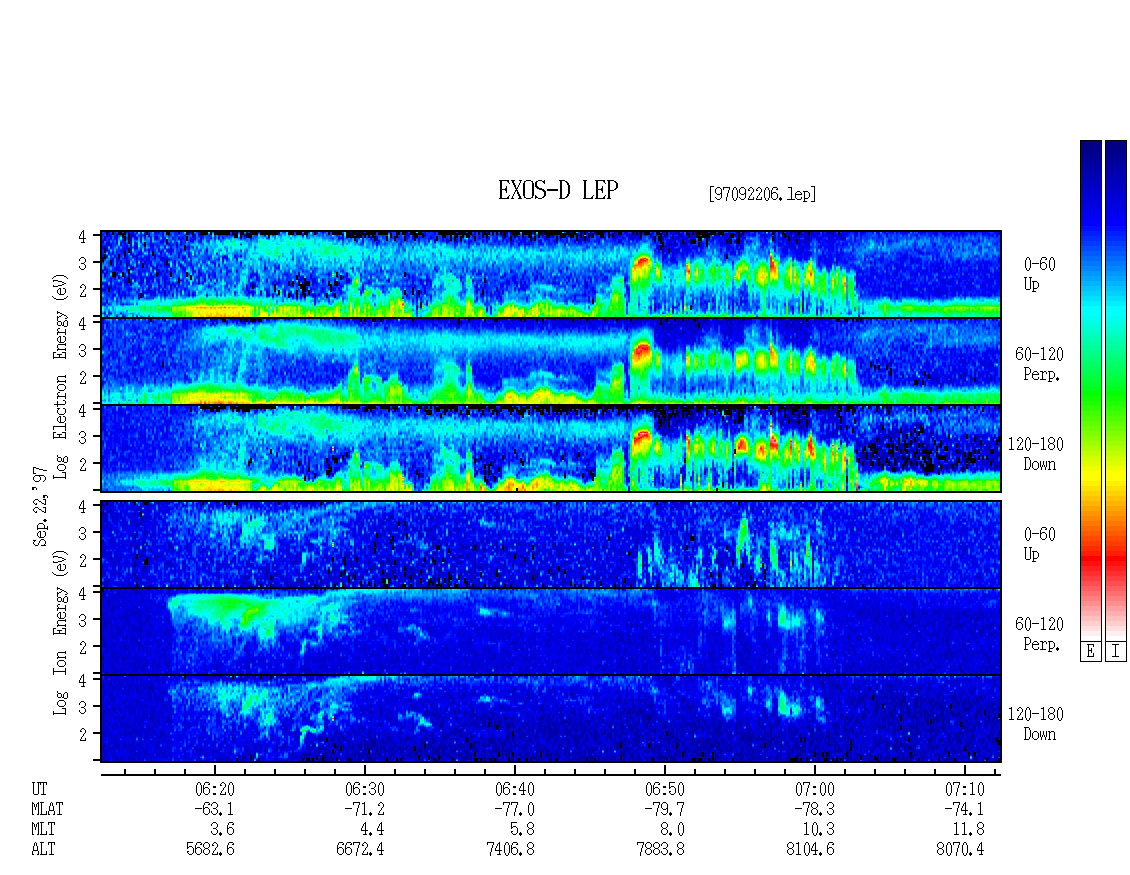Viewport: 1130px width, 875px height.
Task: Click the MLT value 4.4
Action: coord(373,830)
